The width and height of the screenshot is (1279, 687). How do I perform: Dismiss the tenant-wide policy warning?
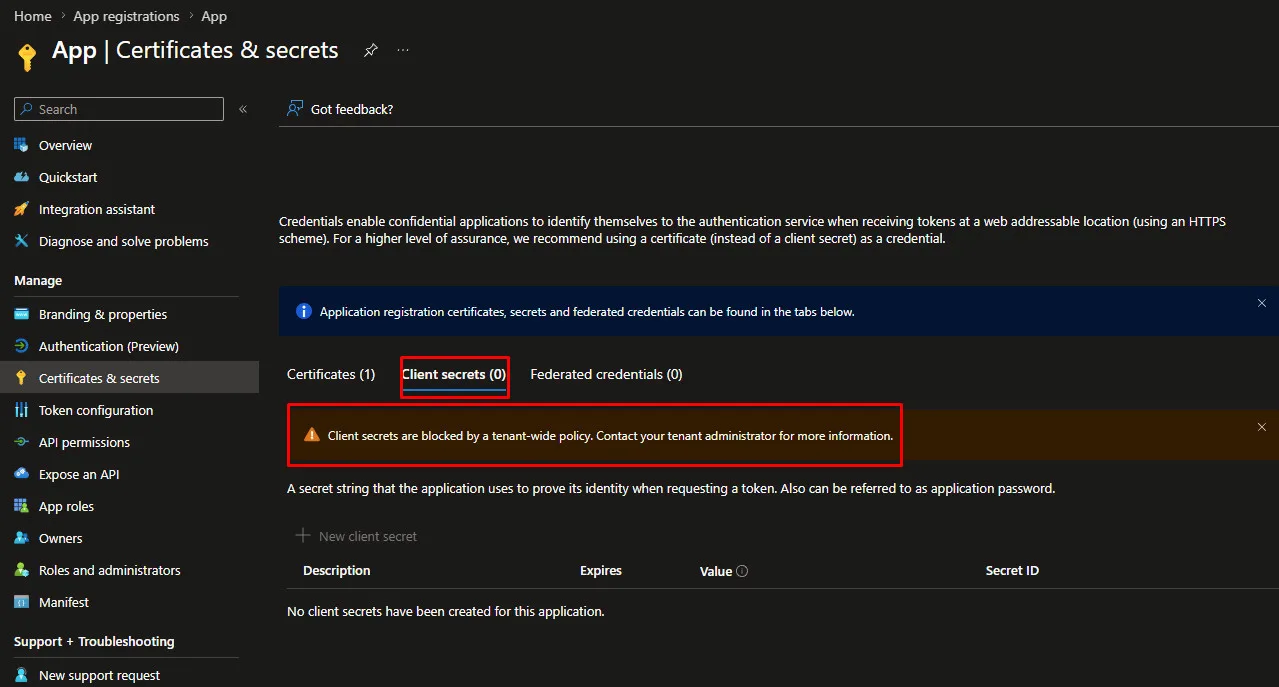[x=1262, y=427]
